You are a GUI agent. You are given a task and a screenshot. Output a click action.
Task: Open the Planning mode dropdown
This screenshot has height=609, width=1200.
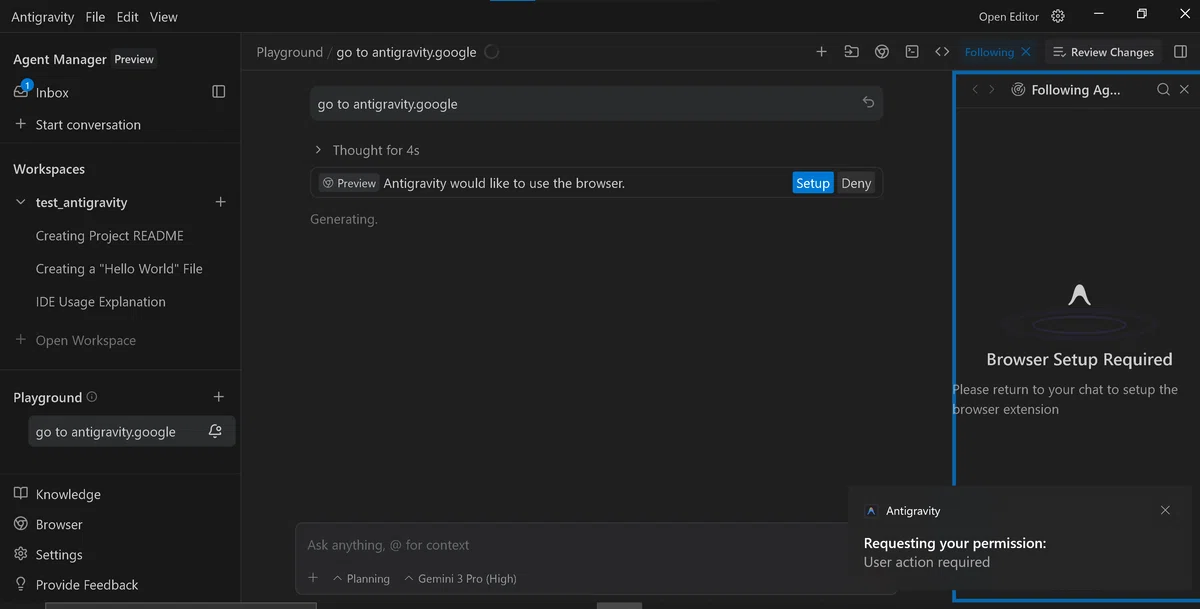pos(361,578)
